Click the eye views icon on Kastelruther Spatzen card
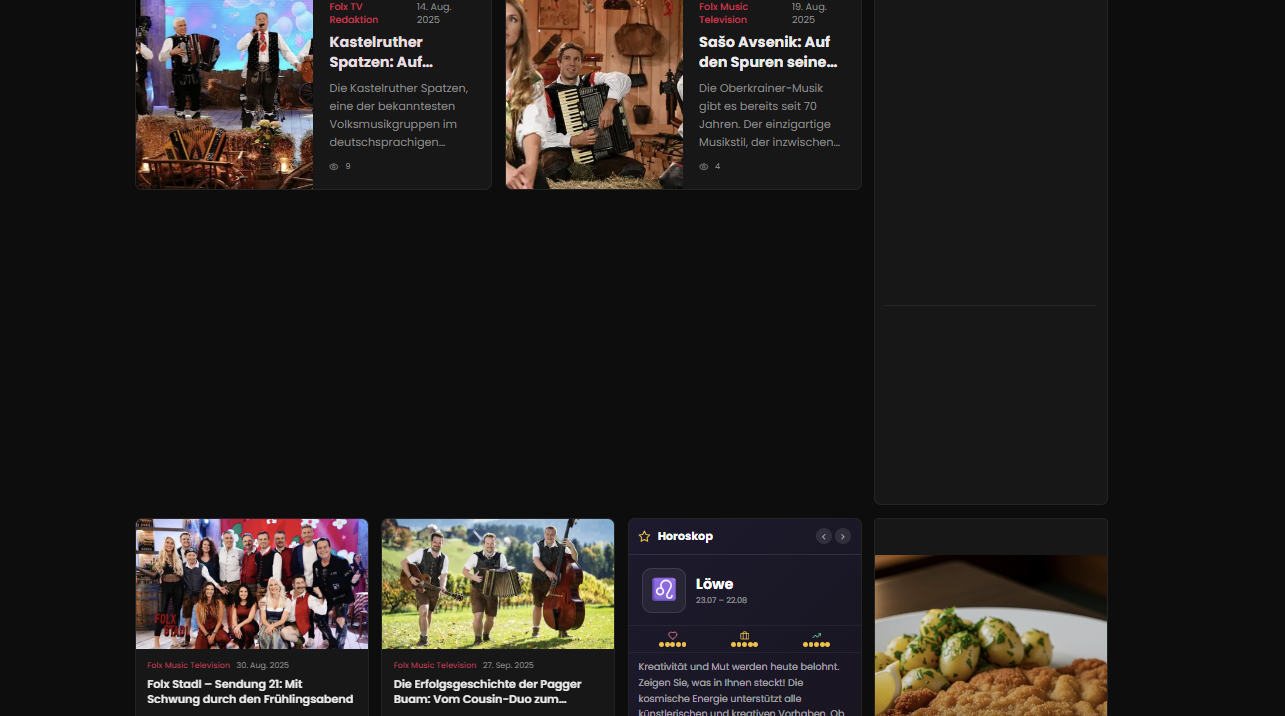The height and width of the screenshot is (716, 1285). 334,166
